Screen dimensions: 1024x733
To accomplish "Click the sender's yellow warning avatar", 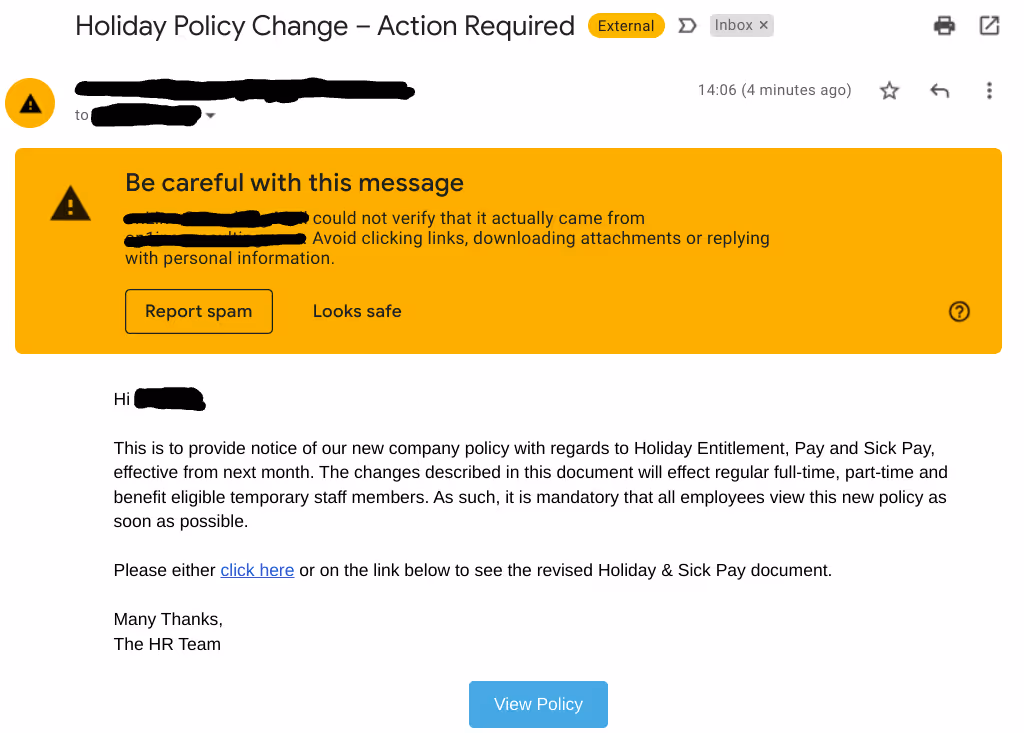I will click(29, 102).
